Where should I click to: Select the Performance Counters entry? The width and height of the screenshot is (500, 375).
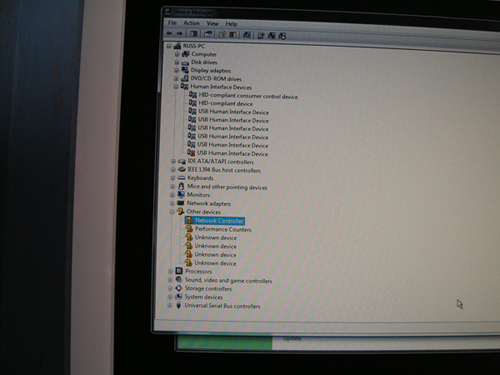pyautogui.click(x=223, y=229)
